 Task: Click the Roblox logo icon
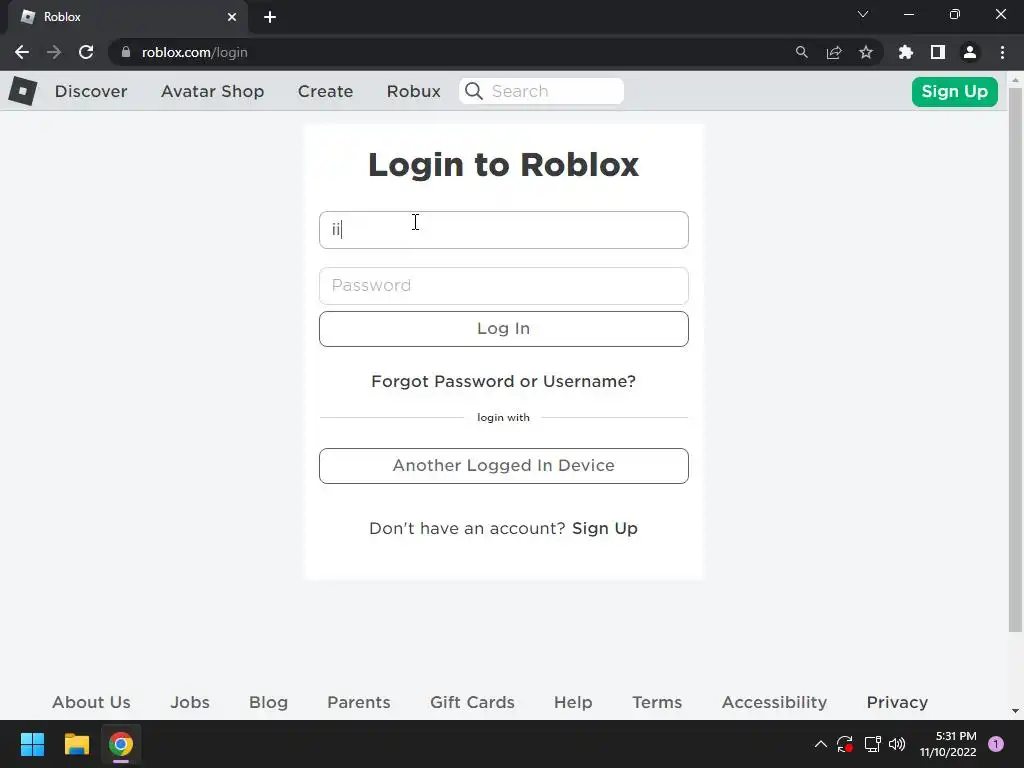coord(23,91)
